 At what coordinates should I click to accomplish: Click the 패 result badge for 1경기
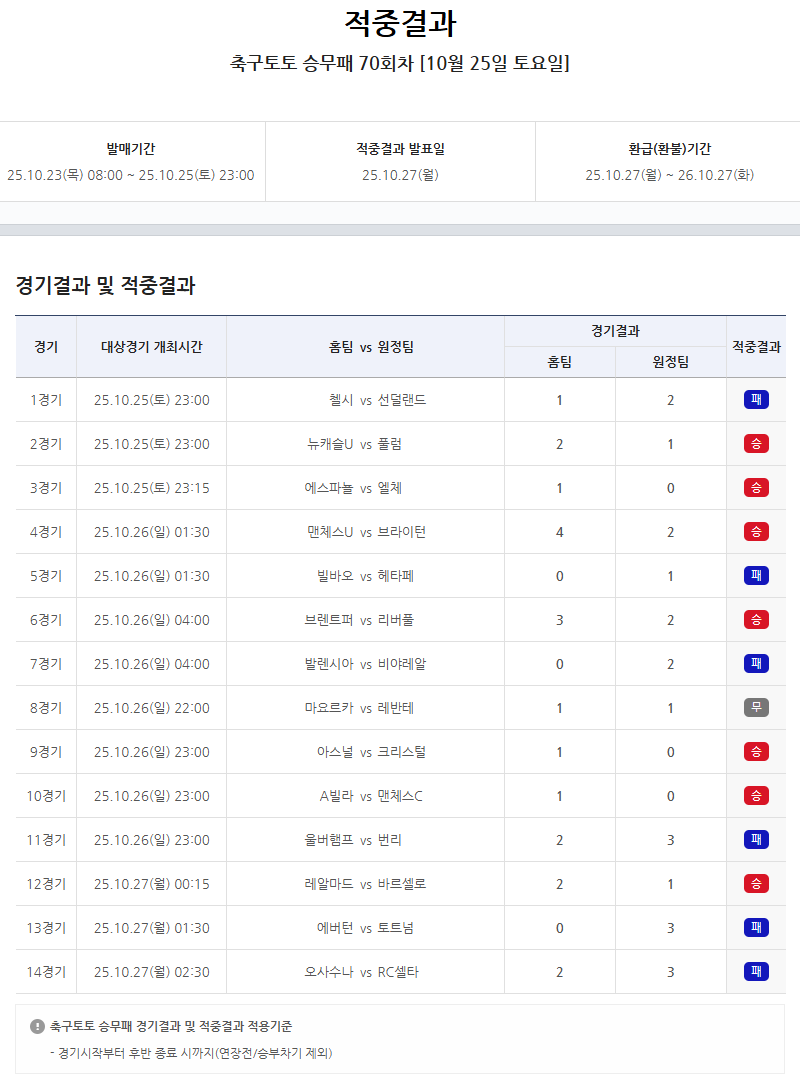coord(756,400)
